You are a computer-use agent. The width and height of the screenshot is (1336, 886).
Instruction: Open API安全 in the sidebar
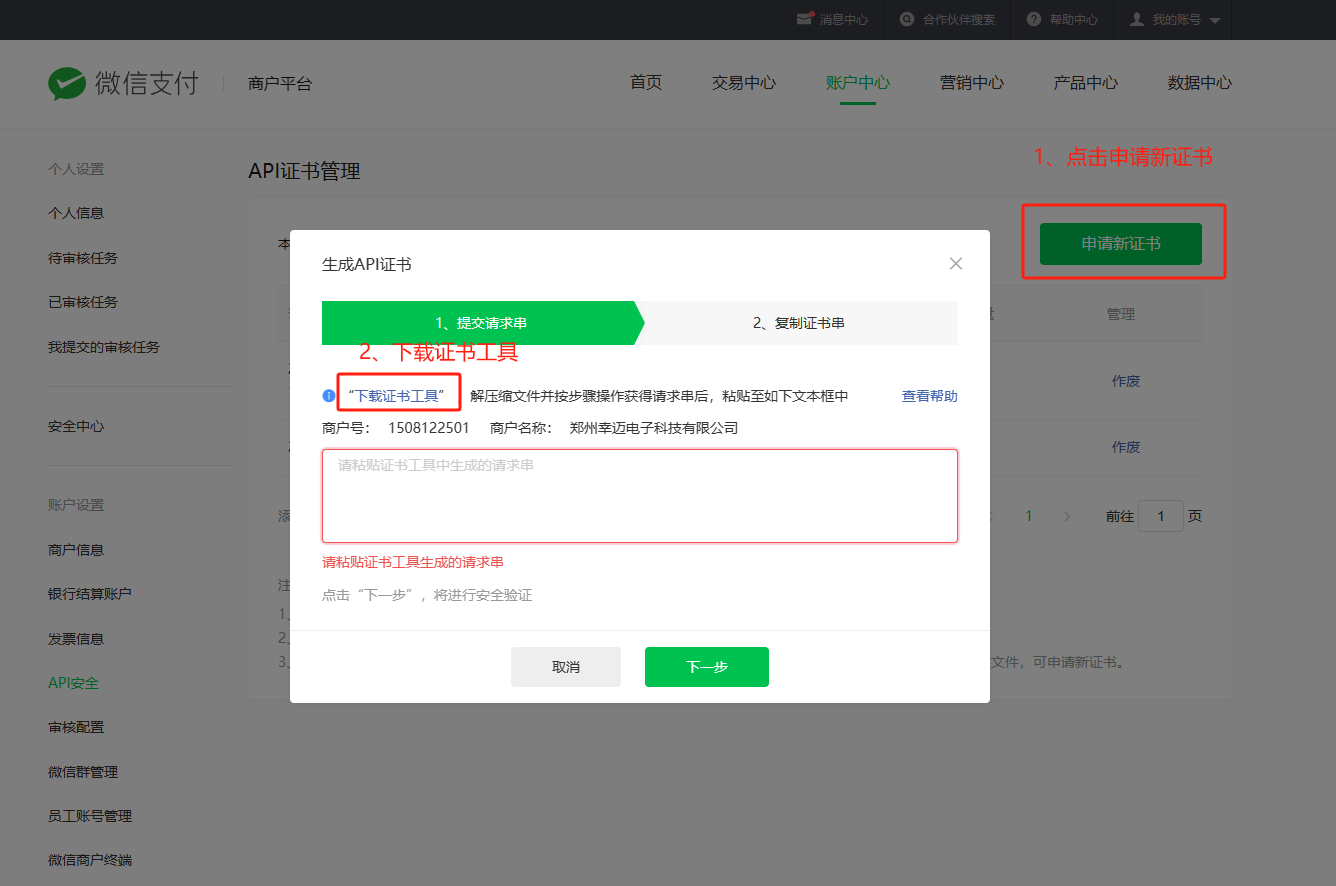point(74,683)
